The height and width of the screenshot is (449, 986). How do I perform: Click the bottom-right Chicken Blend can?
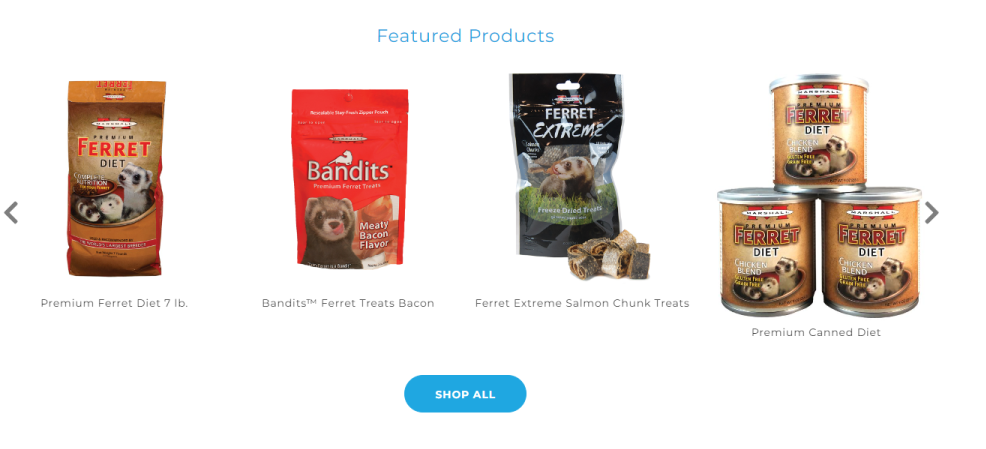coord(872,252)
